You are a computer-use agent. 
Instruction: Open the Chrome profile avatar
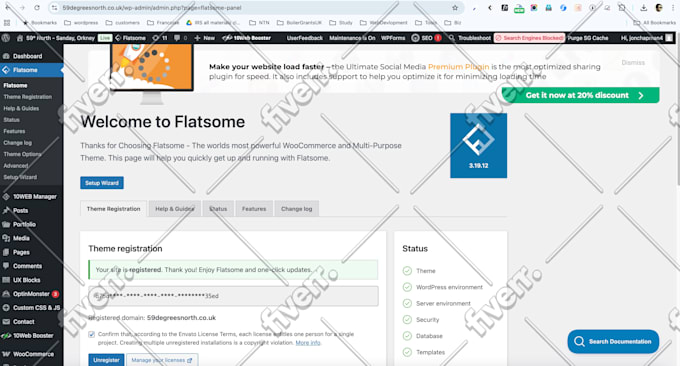coord(659,8)
